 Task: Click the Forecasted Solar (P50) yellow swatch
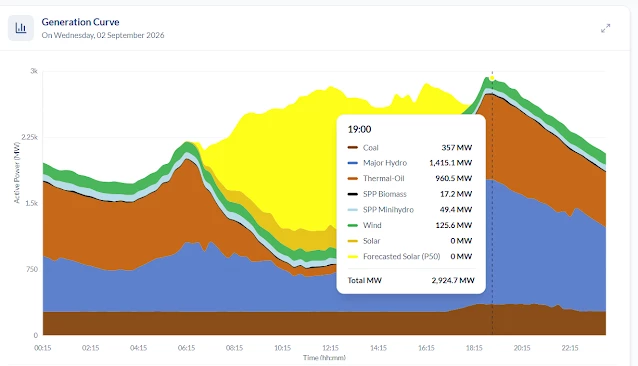point(352,257)
